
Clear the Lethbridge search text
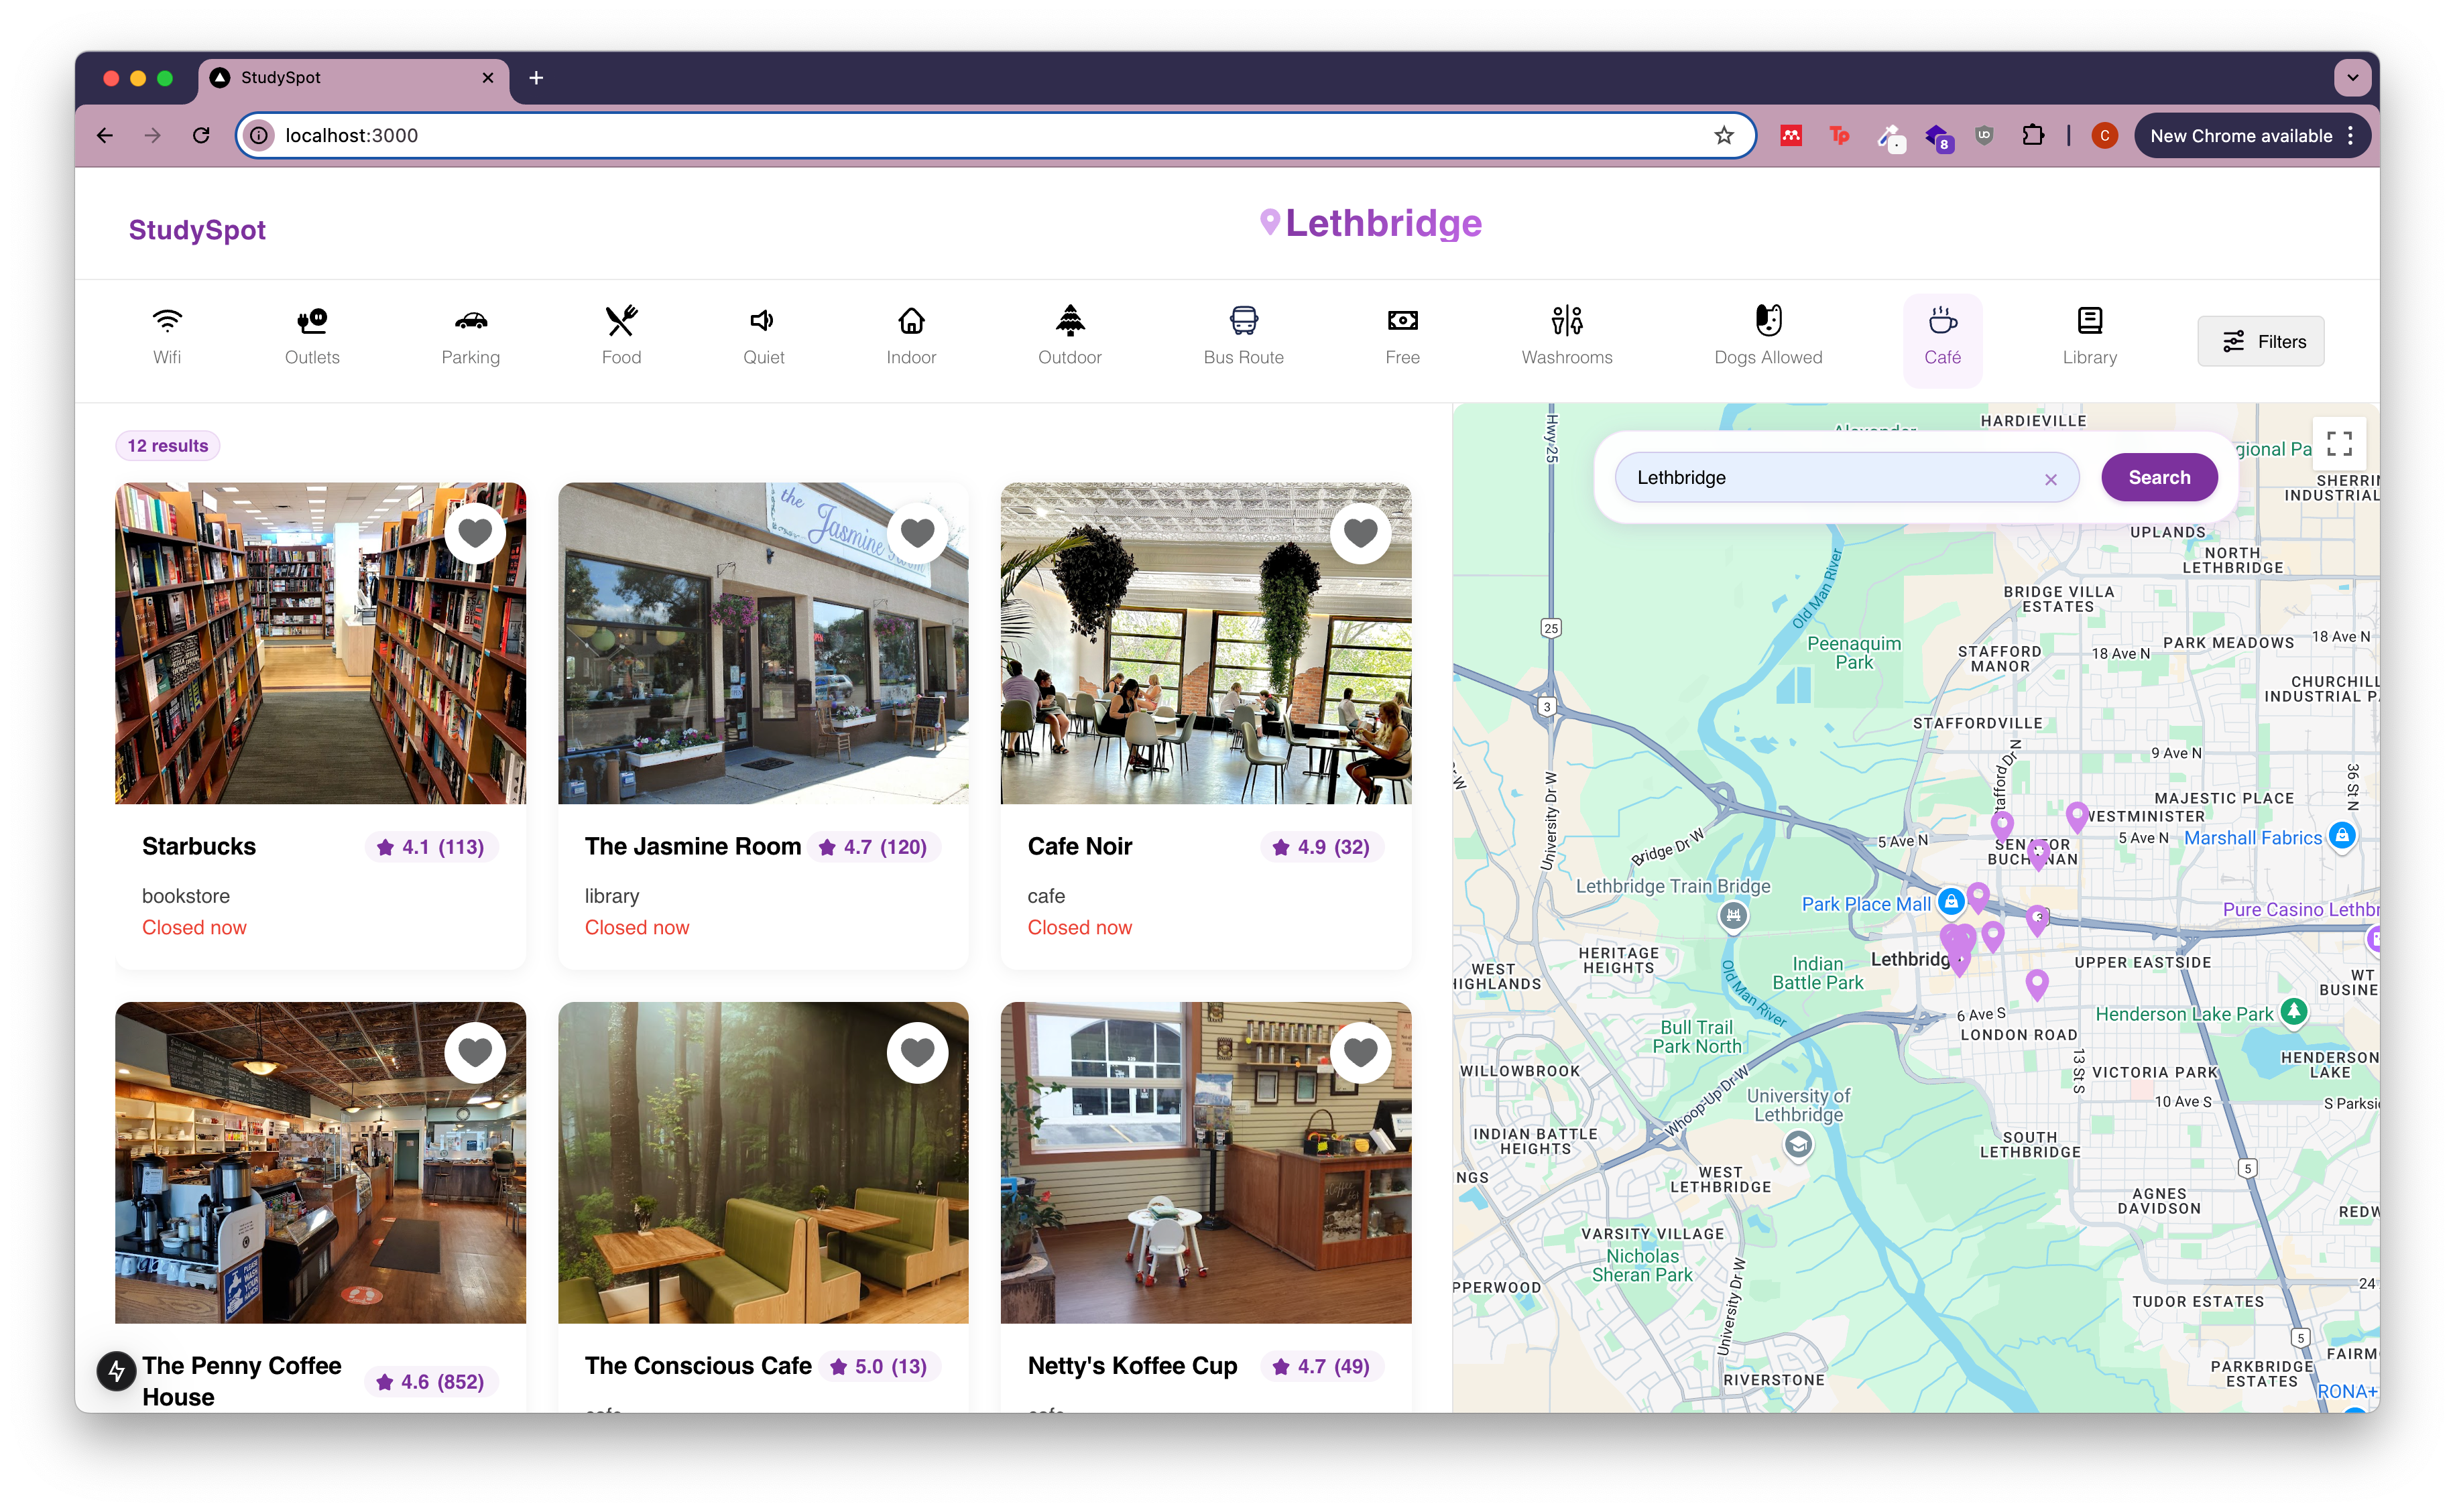(2052, 478)
